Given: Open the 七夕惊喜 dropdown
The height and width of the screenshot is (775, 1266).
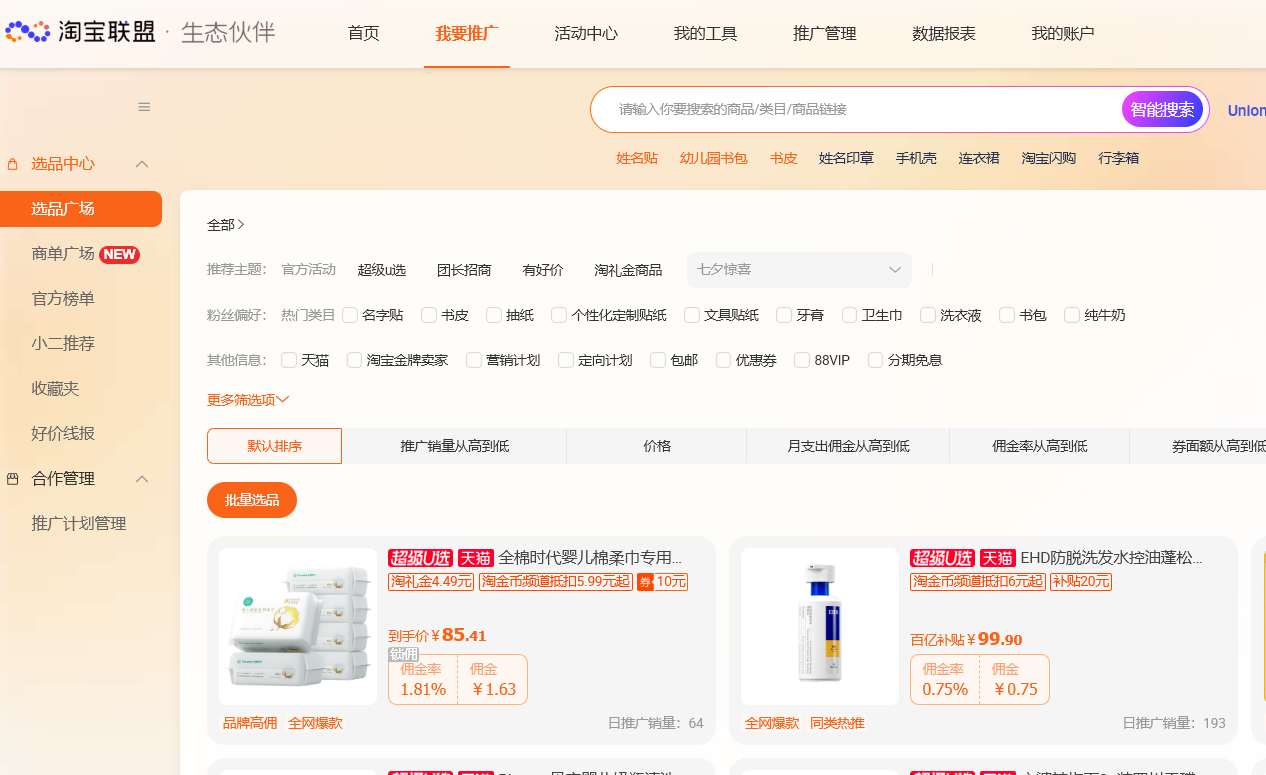Looking at the screenshot, I should 799,270.
